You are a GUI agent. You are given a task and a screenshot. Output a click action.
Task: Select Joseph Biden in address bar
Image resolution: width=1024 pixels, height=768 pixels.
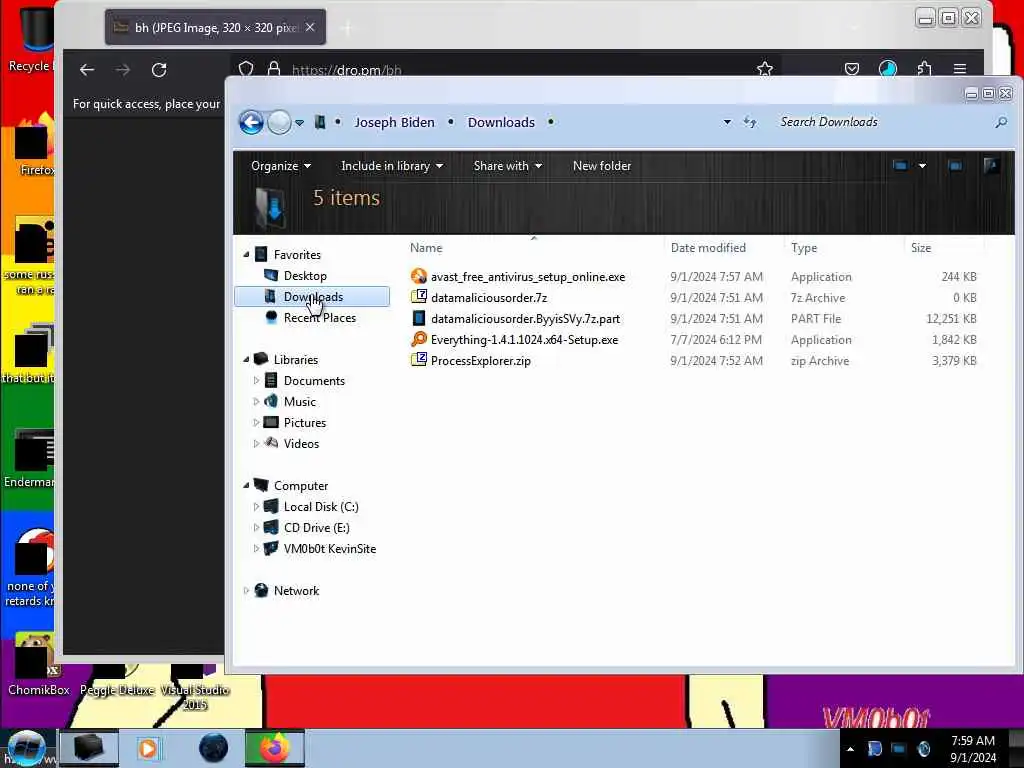coord(394,122)
